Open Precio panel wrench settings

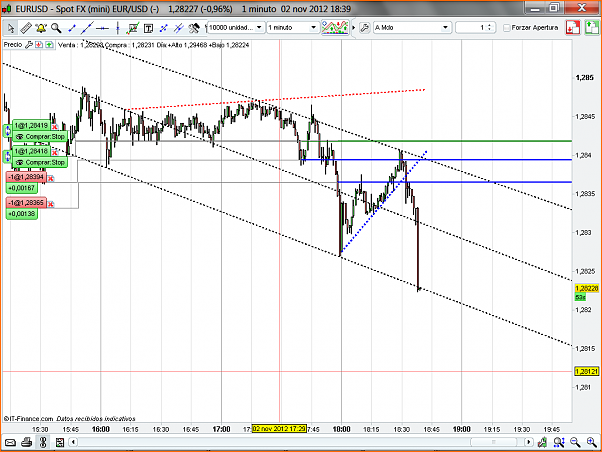(28, 45)
